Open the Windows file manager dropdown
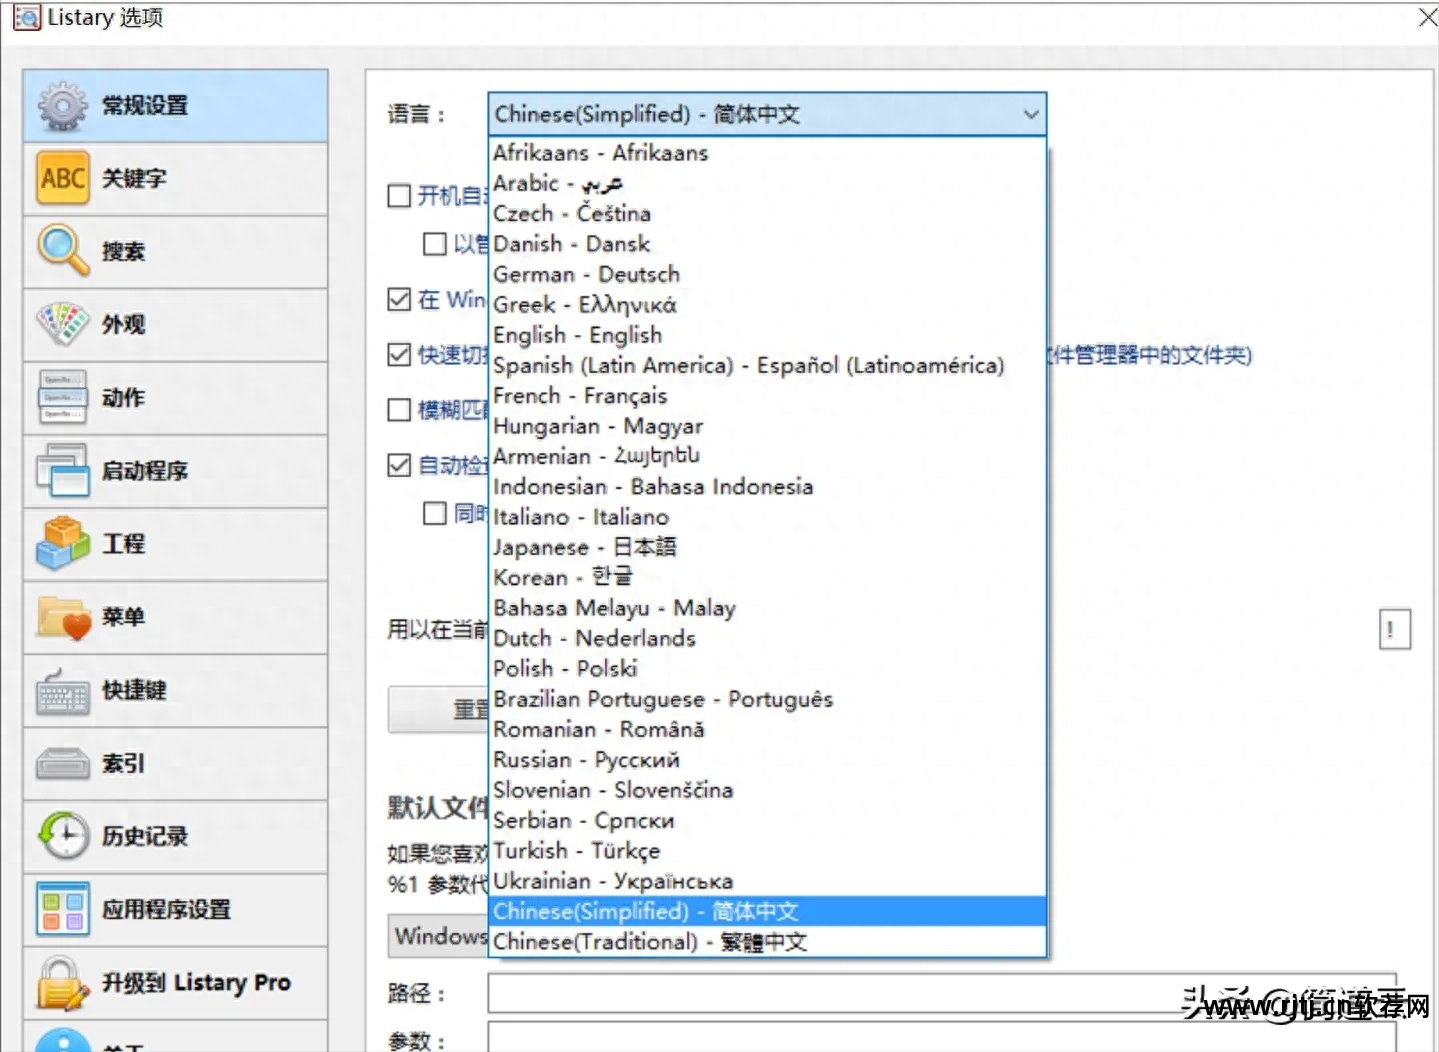 [438, 936]
